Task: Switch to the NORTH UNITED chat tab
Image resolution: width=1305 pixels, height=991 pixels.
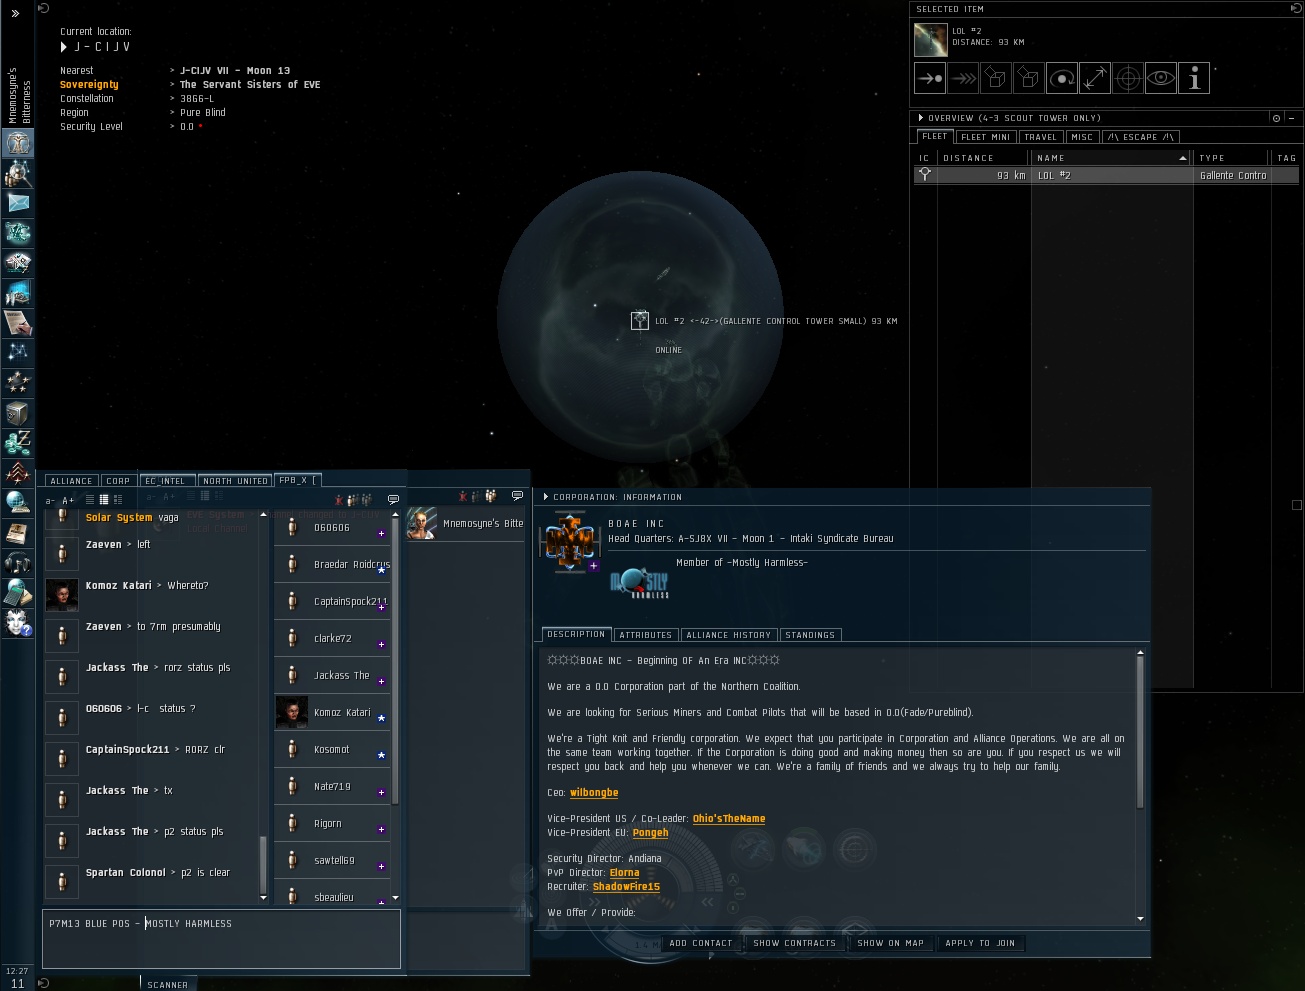Action: coord(235,481)
